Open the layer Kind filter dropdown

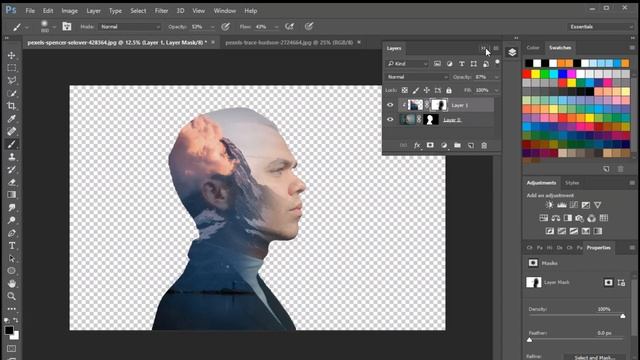click(x=407, y=64)
